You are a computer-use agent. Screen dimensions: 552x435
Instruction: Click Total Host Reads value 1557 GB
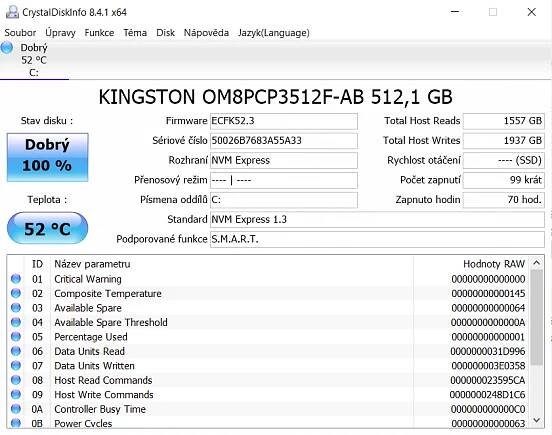coord(504,121)
